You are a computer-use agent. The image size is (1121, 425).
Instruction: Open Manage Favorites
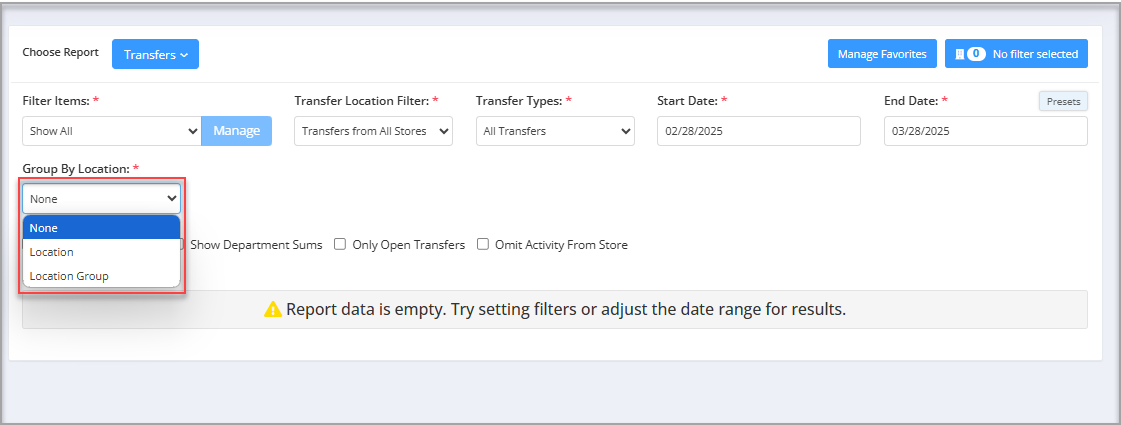[882, 54]
